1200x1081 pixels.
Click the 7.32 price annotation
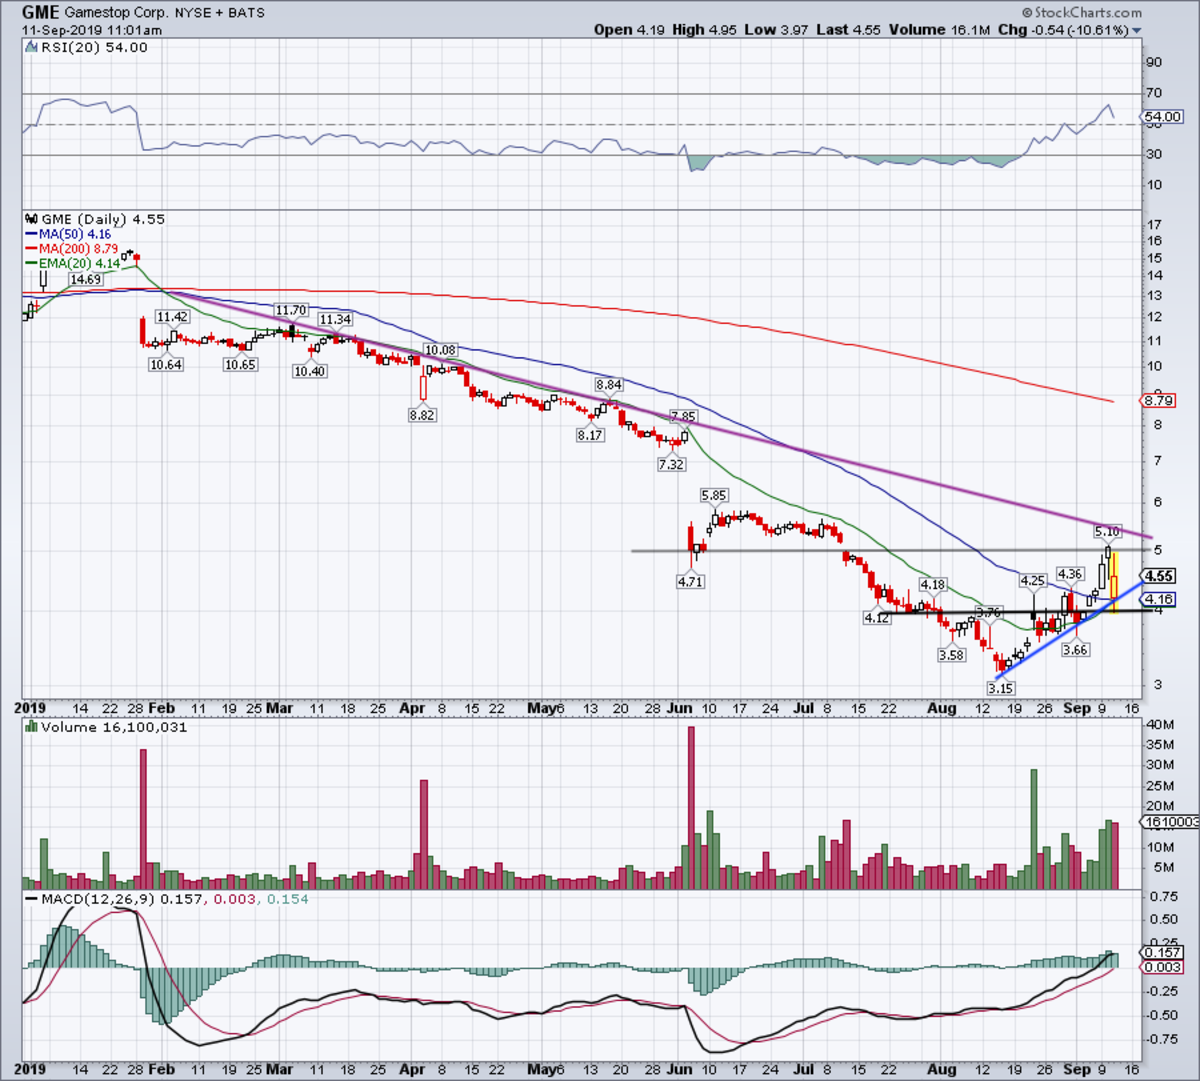click(671, 465)
